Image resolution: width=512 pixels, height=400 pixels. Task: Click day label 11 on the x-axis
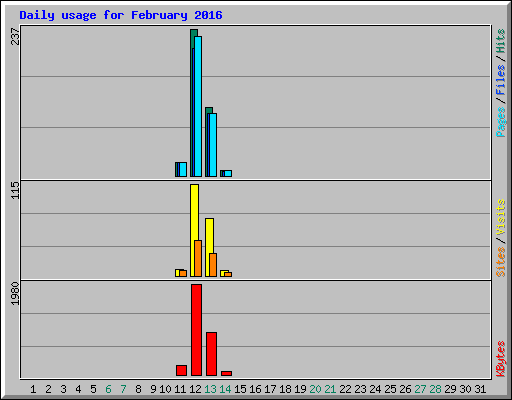(x=180, y=389)
